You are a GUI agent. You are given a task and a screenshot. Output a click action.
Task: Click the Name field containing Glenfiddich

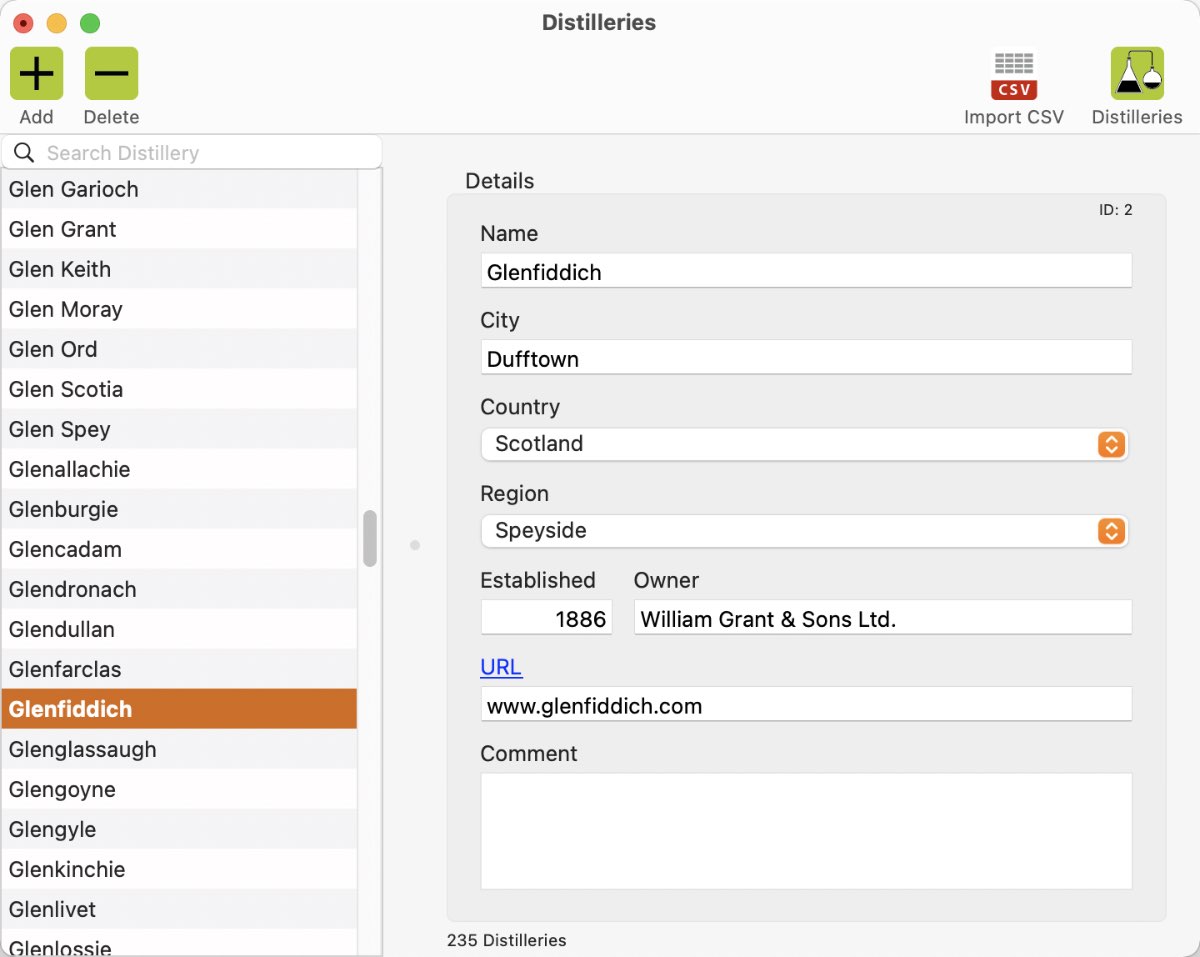806,271
